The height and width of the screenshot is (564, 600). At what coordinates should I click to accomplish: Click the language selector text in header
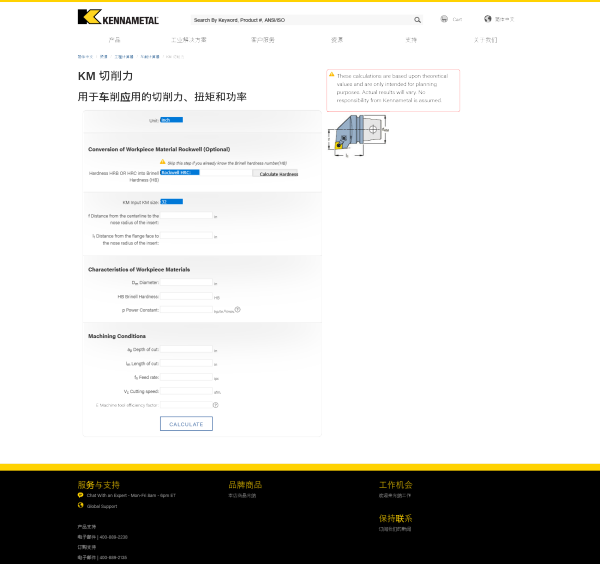[504, 19]
